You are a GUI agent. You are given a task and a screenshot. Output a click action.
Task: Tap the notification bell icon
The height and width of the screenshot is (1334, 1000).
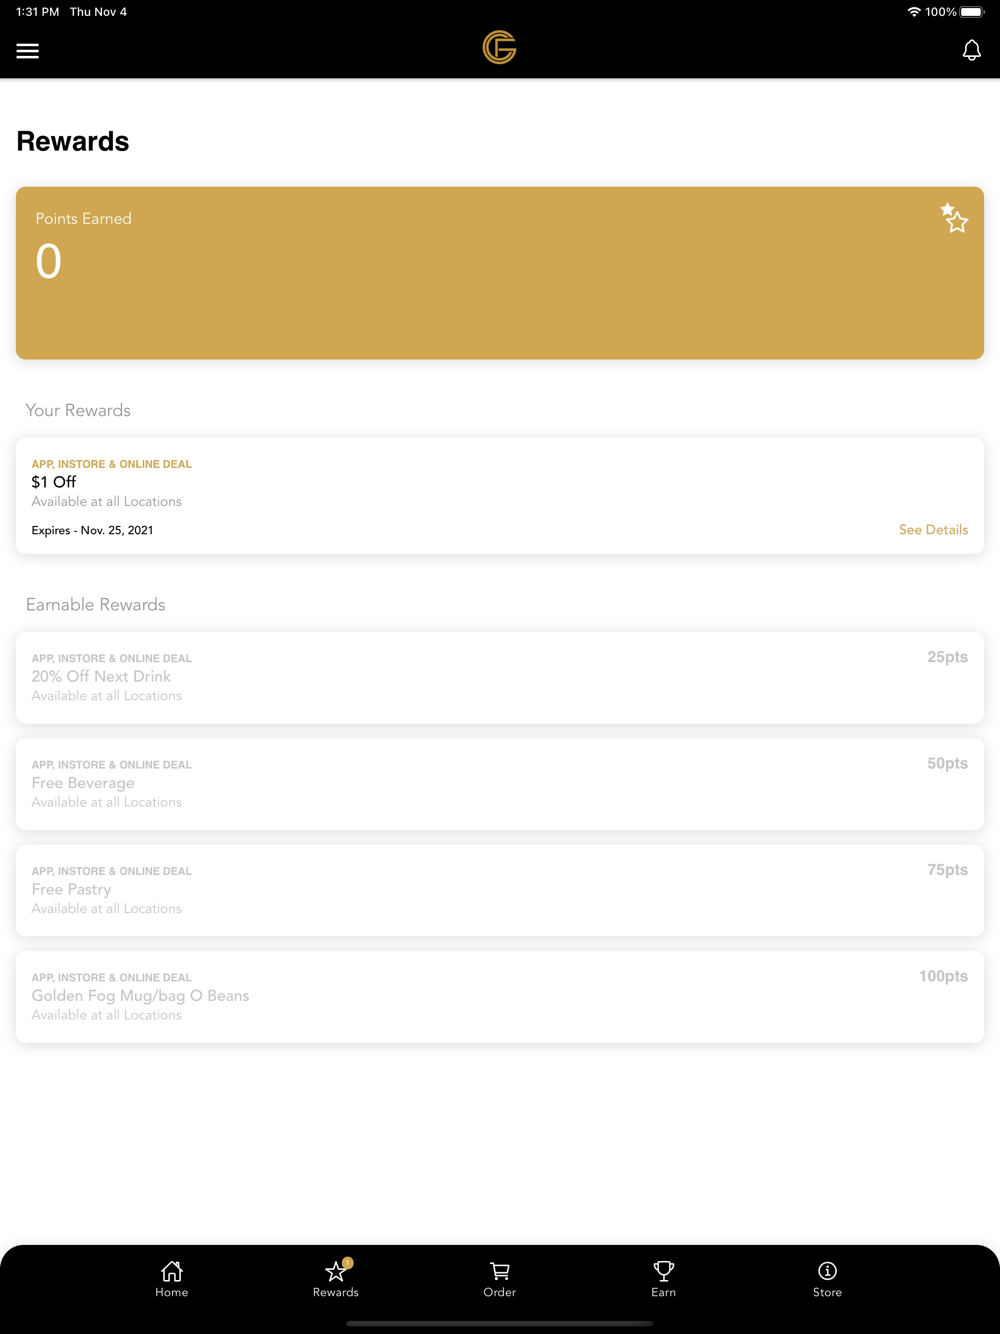coord(971,50)
